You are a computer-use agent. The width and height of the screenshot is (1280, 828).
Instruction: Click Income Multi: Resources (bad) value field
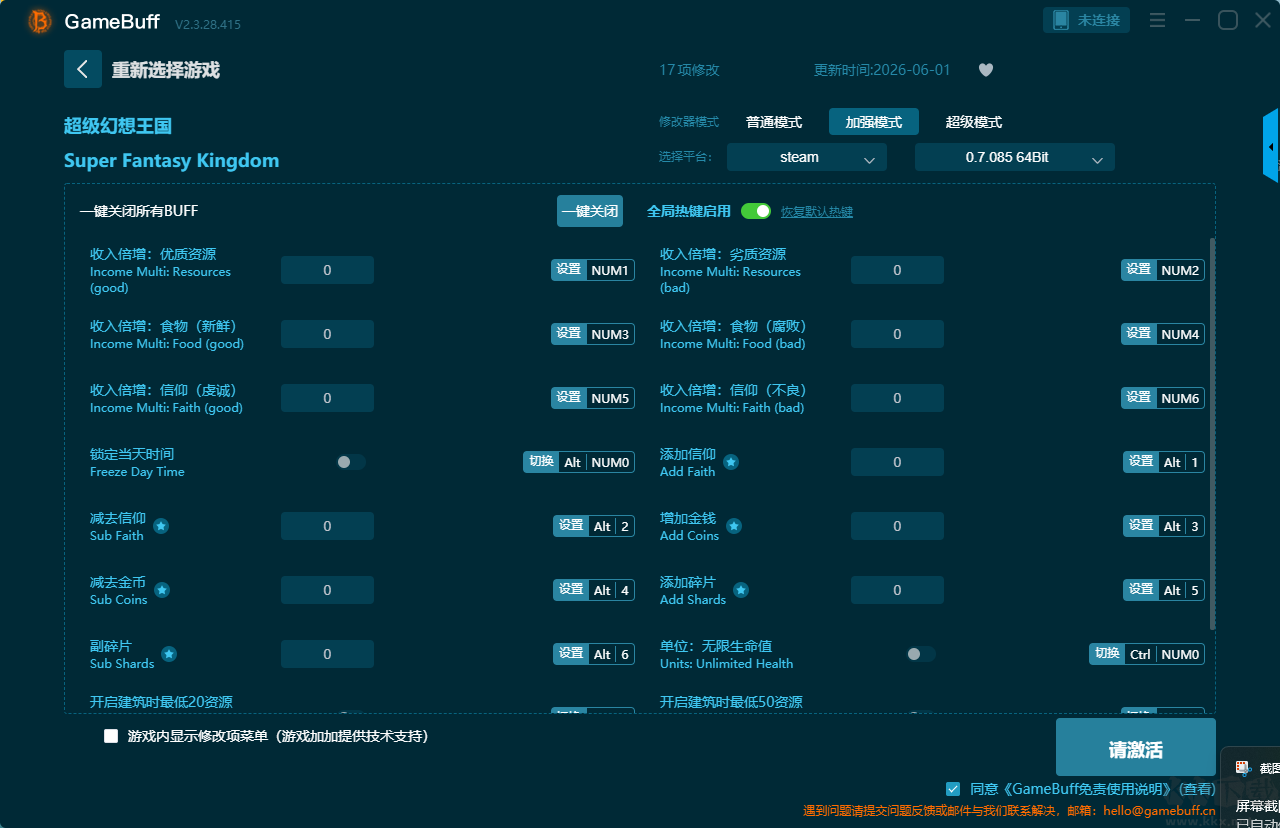tap(897, 270)
